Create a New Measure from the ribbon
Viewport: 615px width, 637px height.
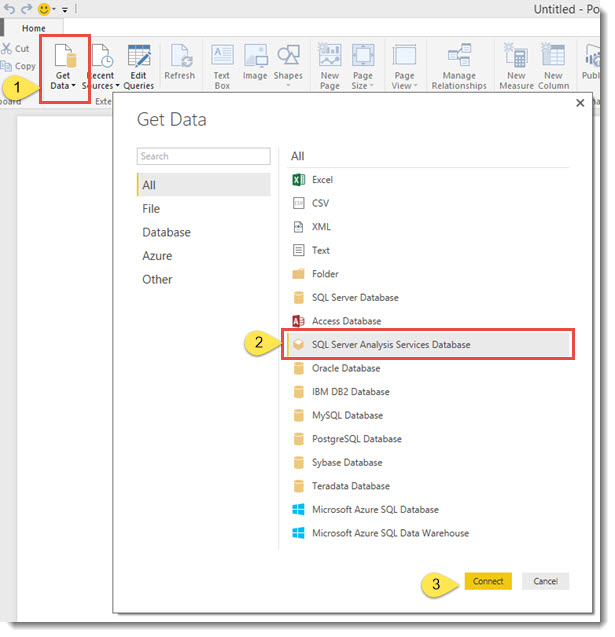[x=516, y=67]
